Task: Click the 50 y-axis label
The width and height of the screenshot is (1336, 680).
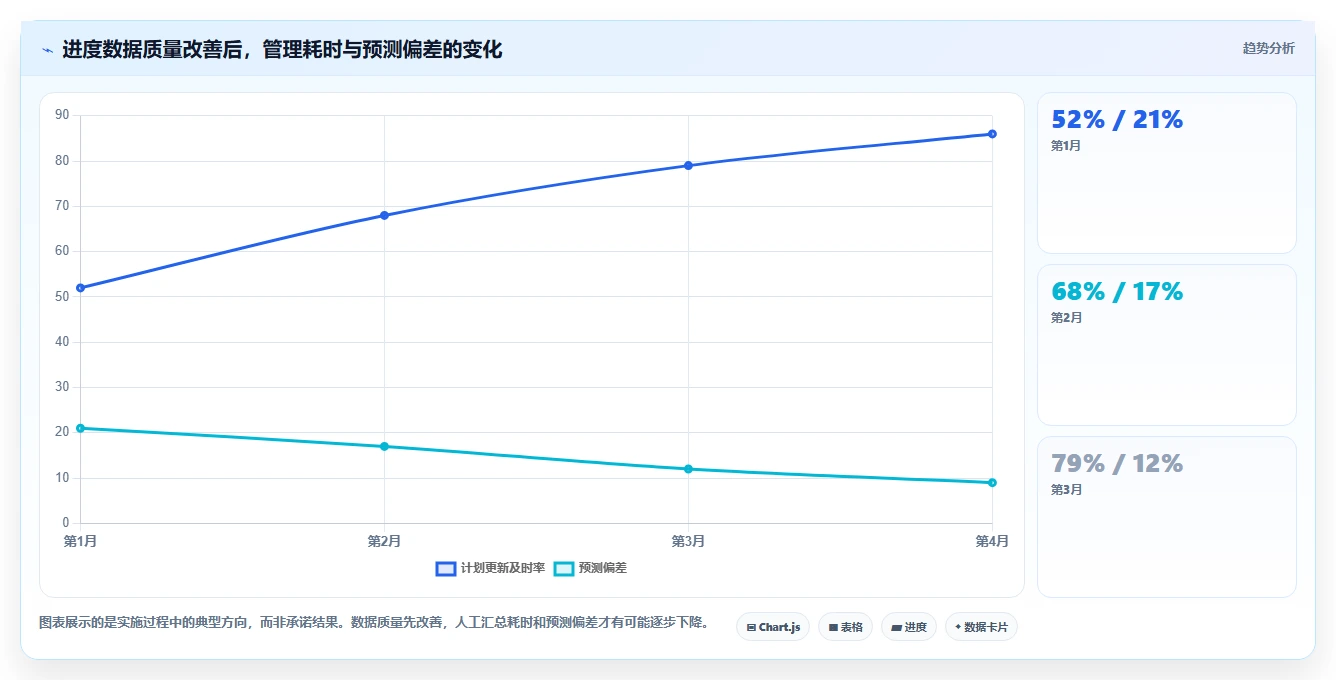Action: pos(62,296)
